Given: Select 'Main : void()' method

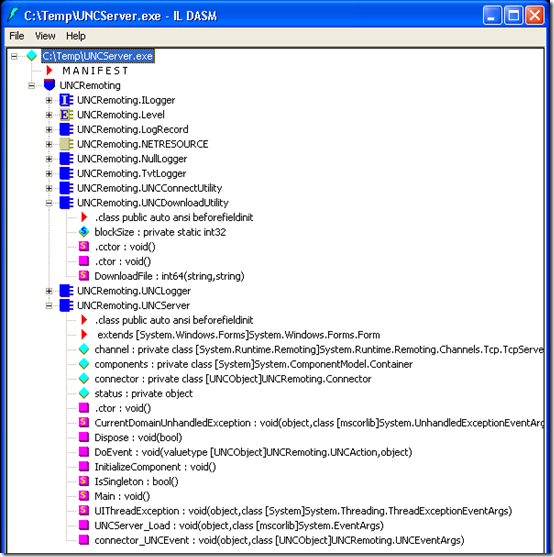Looking at the screenshot, I should (122, 496).
